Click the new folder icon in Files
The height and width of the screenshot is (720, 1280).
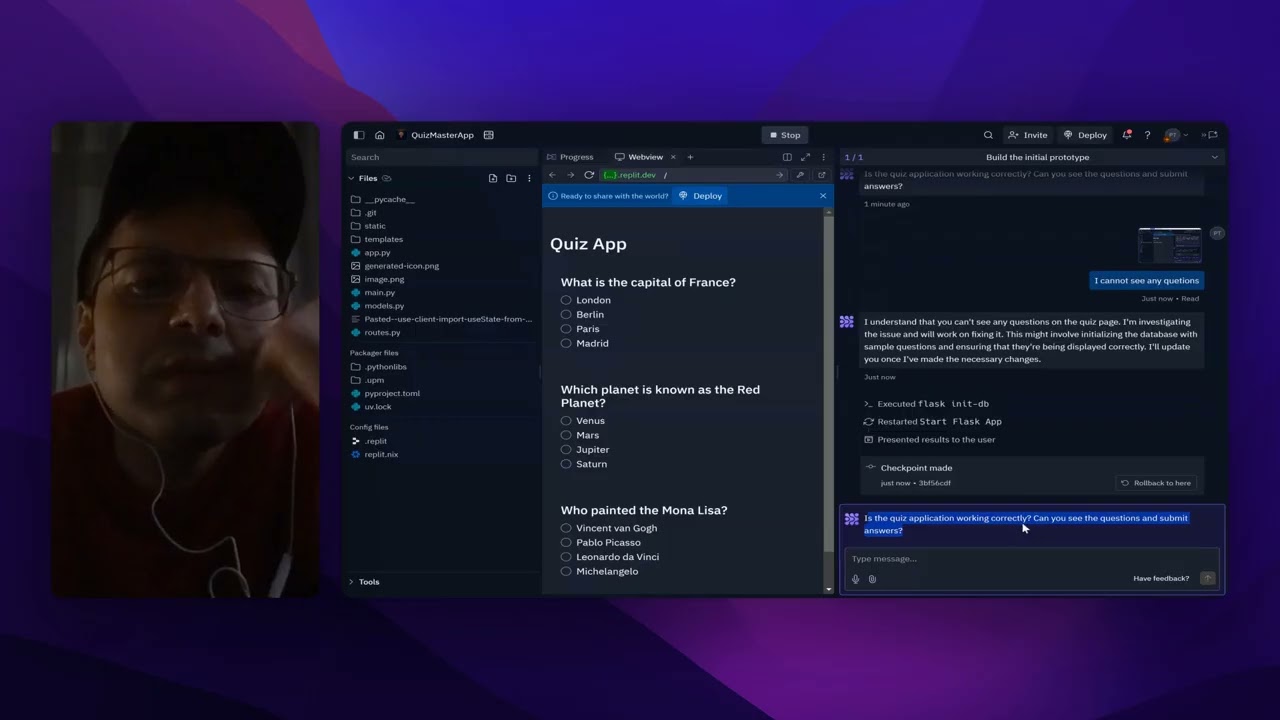511,178
